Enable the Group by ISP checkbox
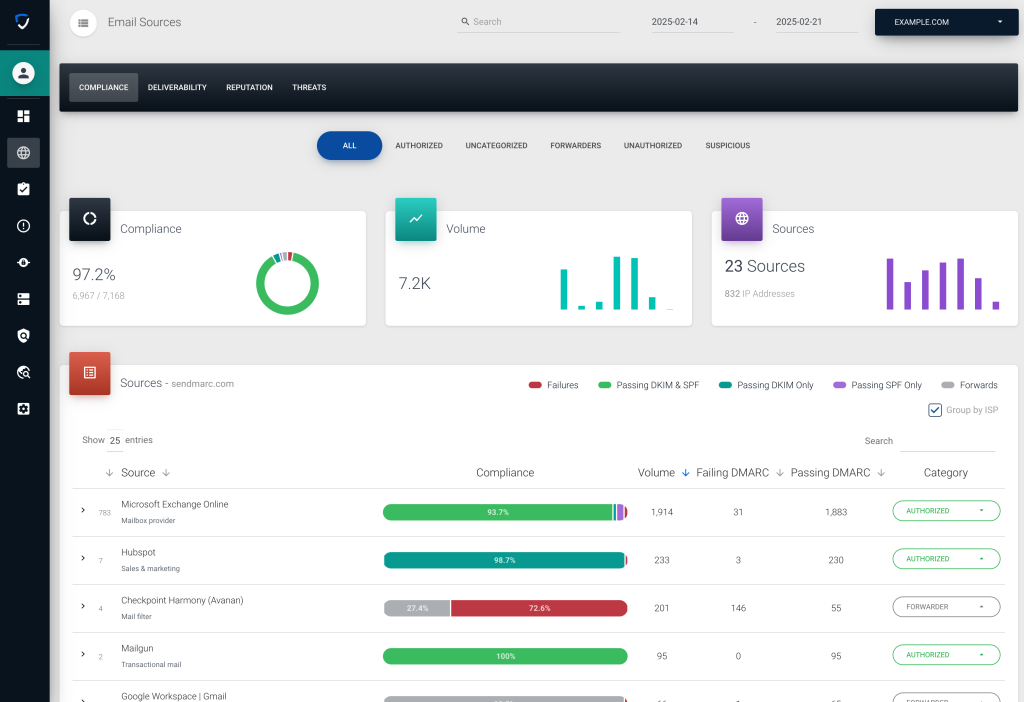1024x702 pixels. pos(934,409)
